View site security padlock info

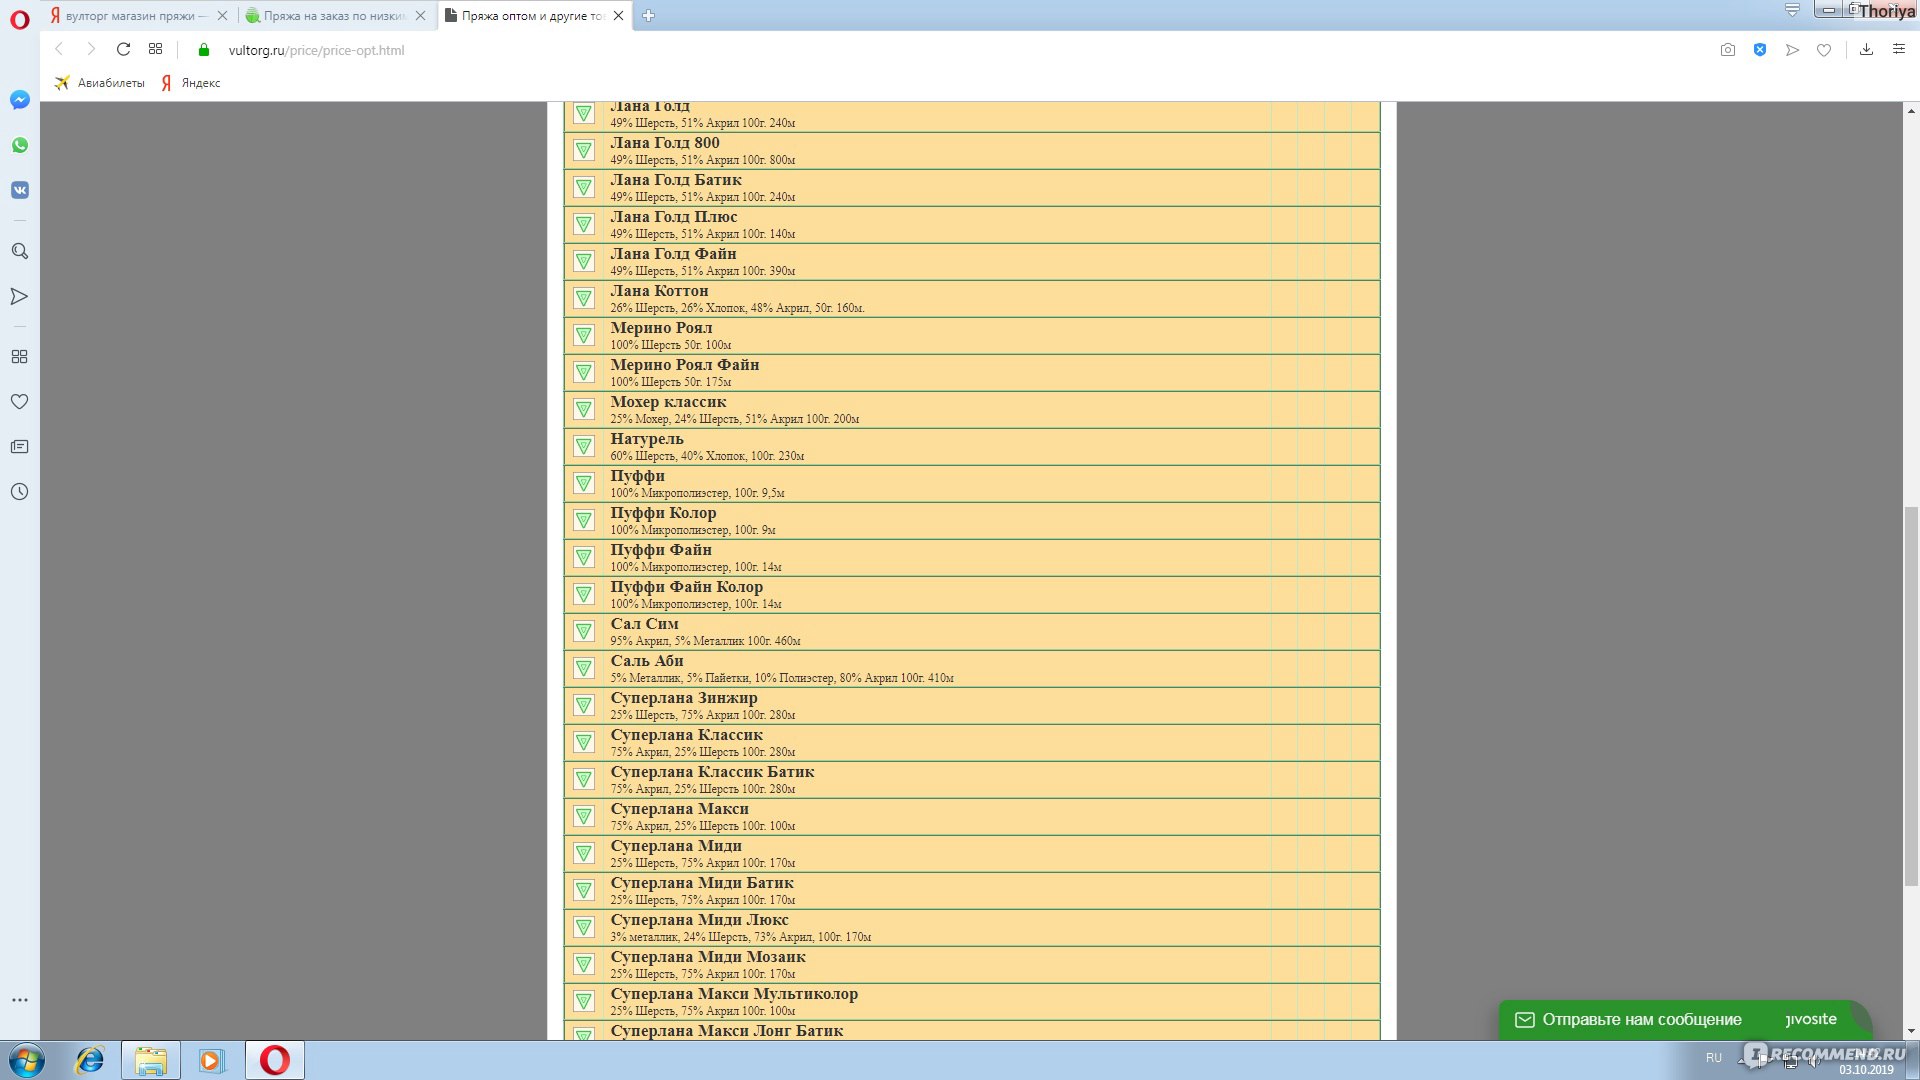pos(204,50)
